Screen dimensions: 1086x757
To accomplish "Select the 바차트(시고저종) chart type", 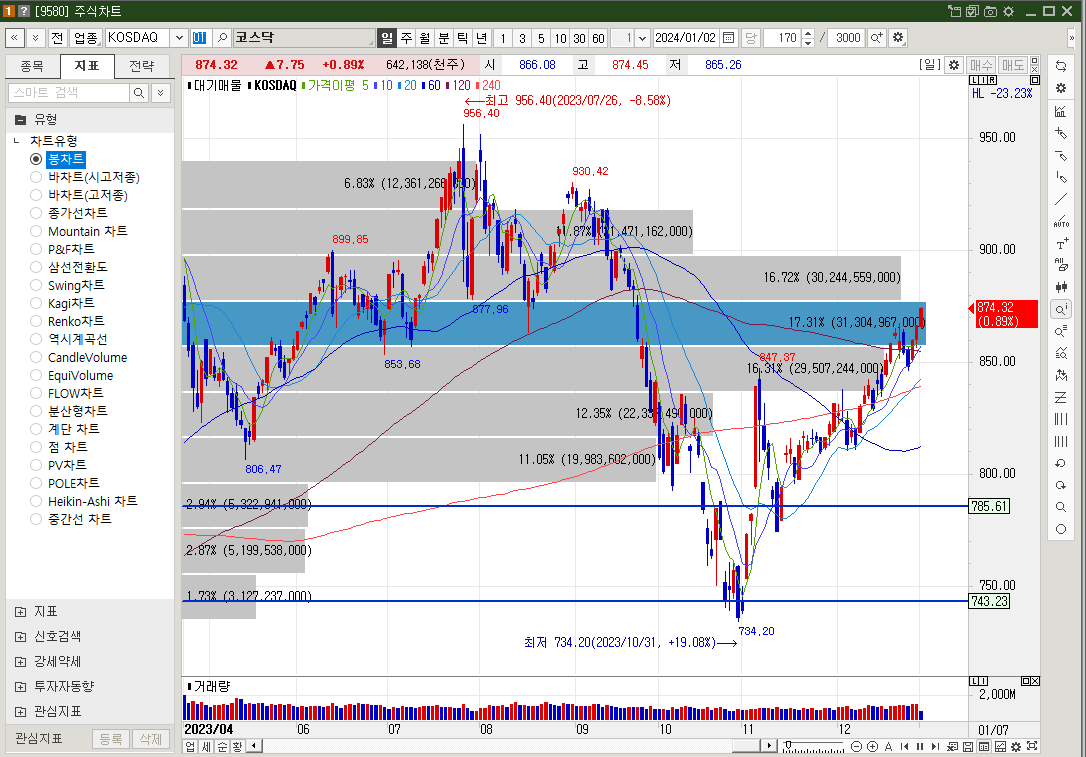I will [x=85, y=177].
